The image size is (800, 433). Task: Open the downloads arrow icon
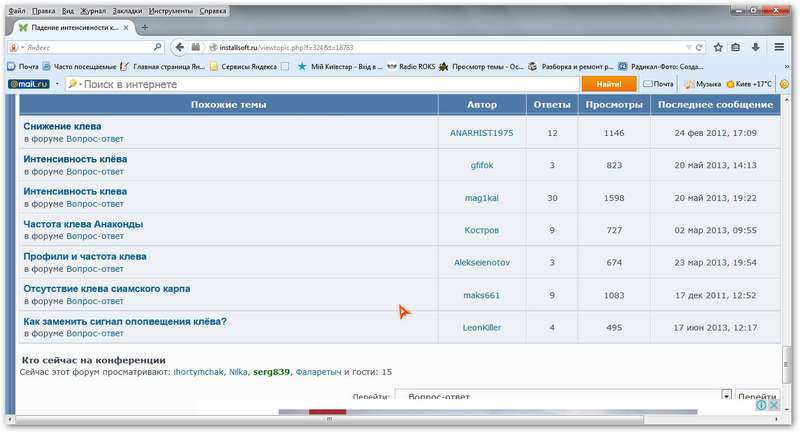(756, 47)
